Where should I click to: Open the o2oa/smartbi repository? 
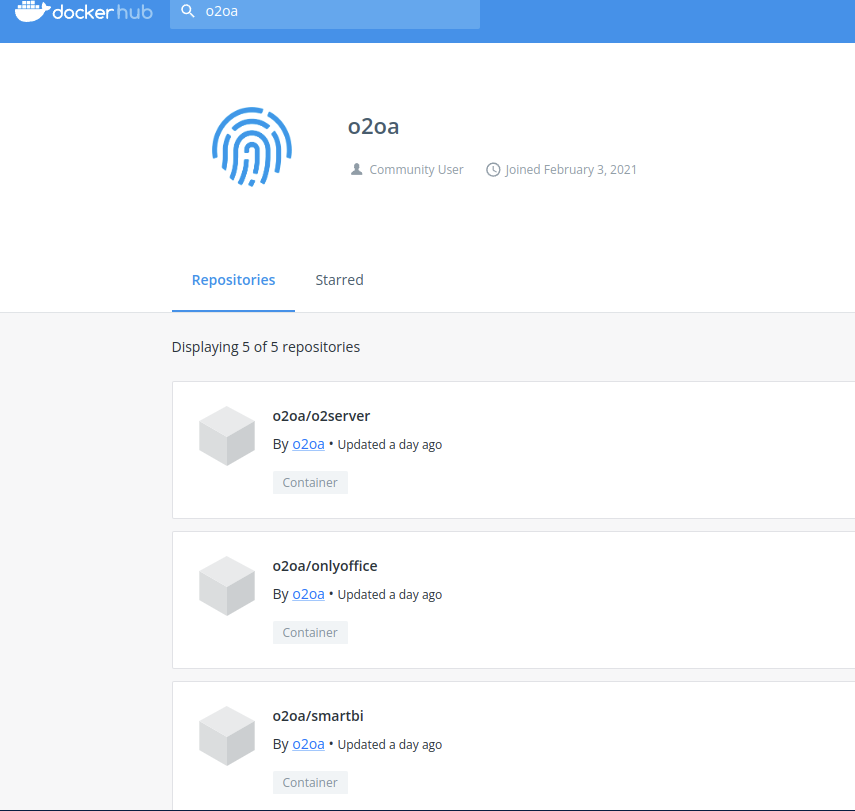(318, 716)
